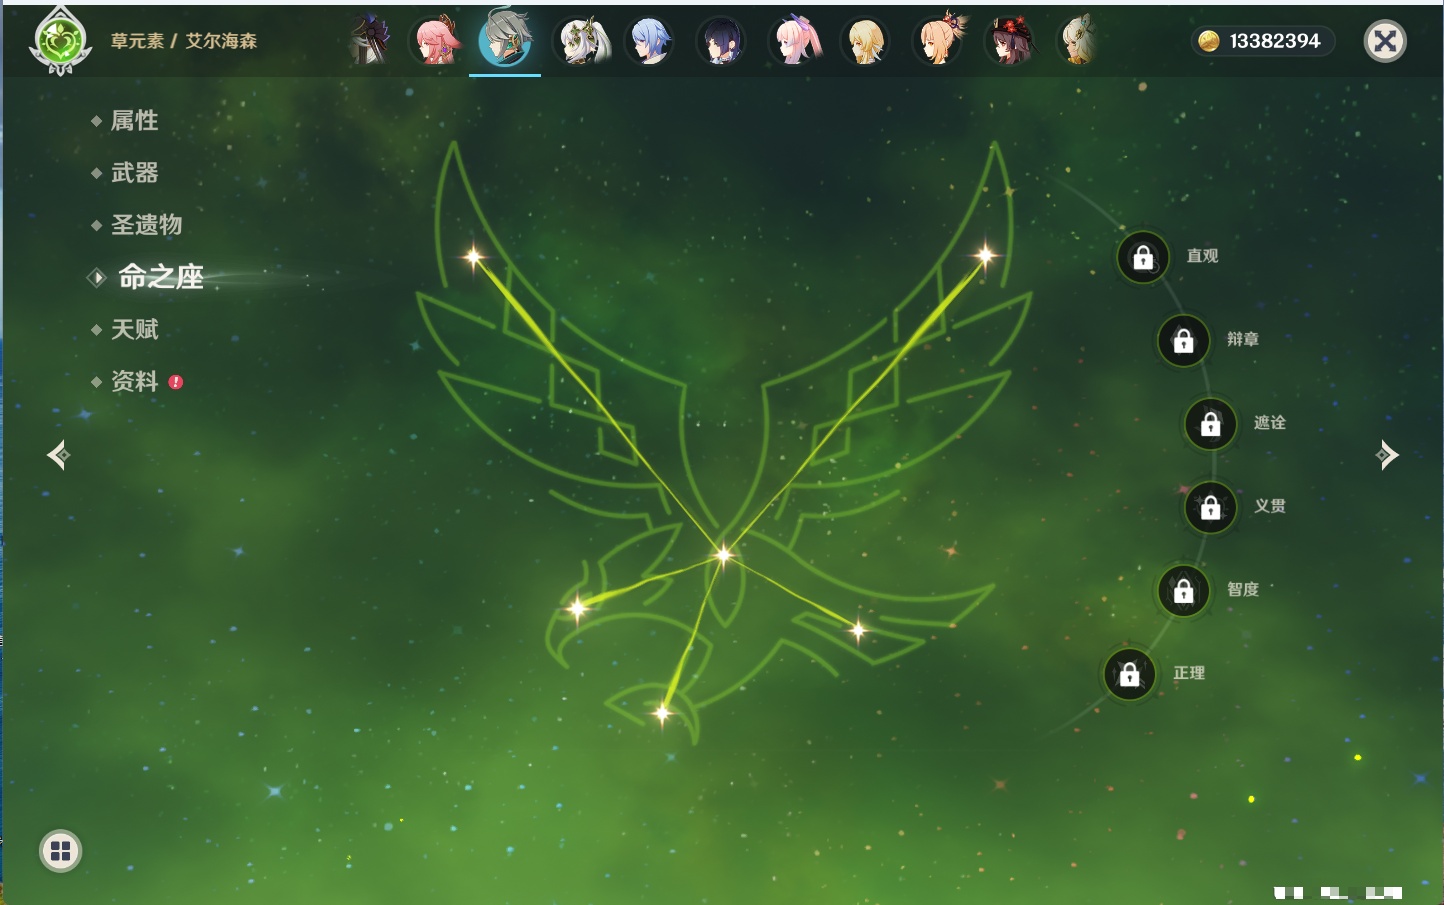Switch to the pink-haired Yae Miko avatar
The height and width of the screenshot is (905, 1444).
point(437,41)
